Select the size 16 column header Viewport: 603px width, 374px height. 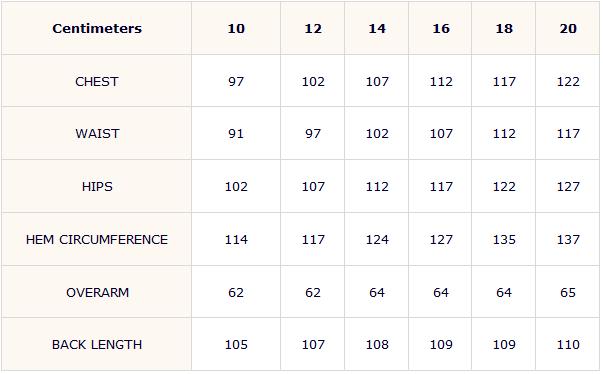tap(441, 28)
